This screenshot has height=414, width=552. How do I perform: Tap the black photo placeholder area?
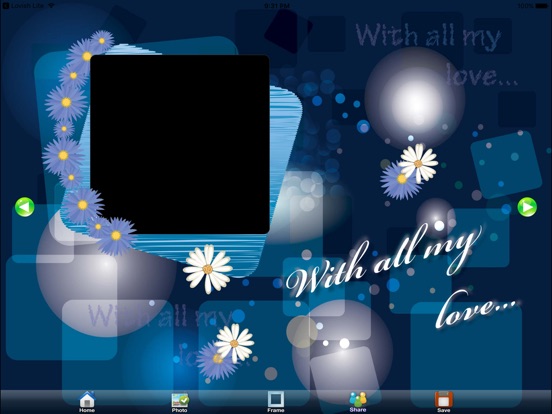point(180,144)
